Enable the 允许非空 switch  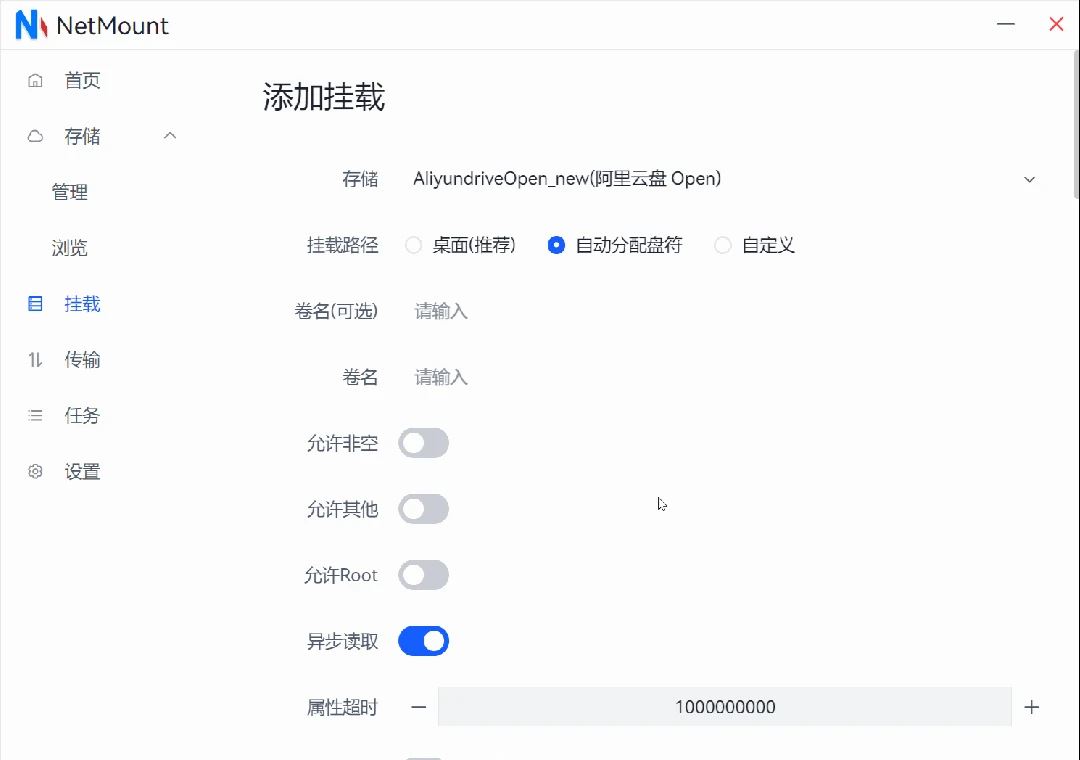tap(424, 443)
